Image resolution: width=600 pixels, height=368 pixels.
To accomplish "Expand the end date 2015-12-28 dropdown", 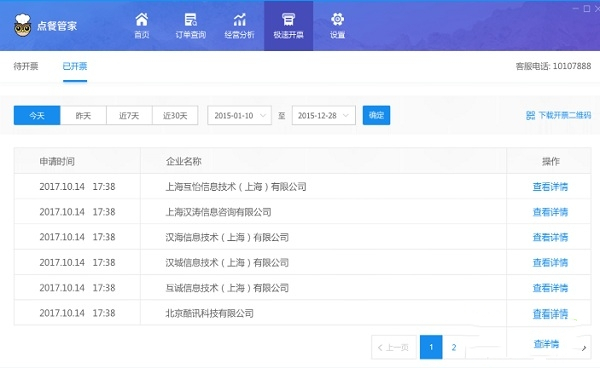I will click(324, 115).
